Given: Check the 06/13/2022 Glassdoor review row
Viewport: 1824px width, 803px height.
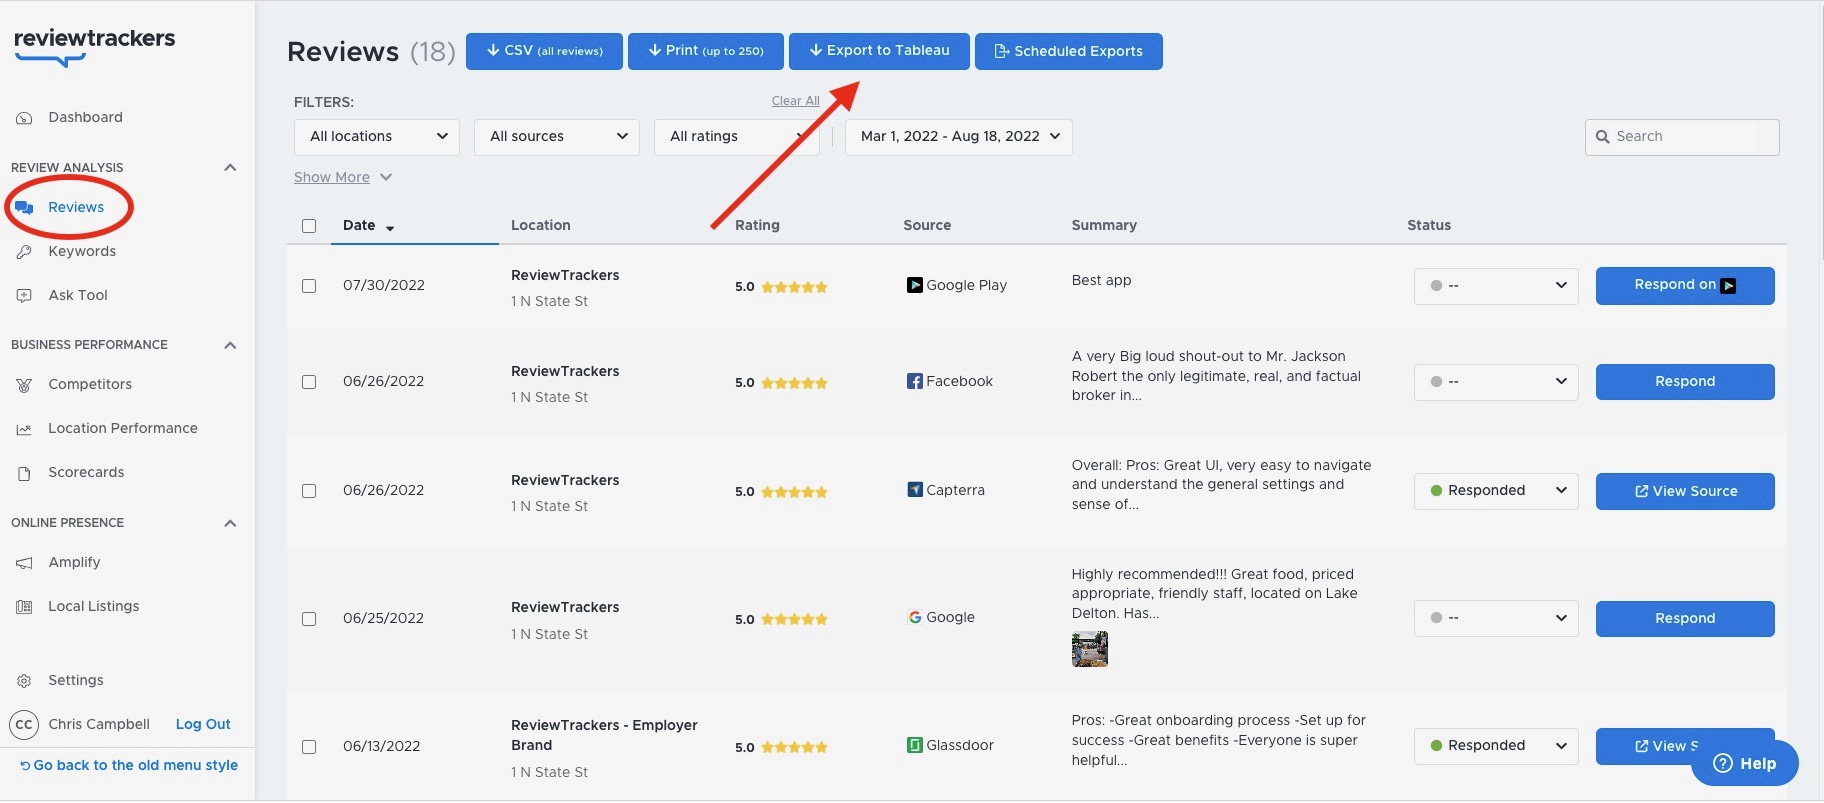Looking at the screenshot, I should click(x=309, y=747).
